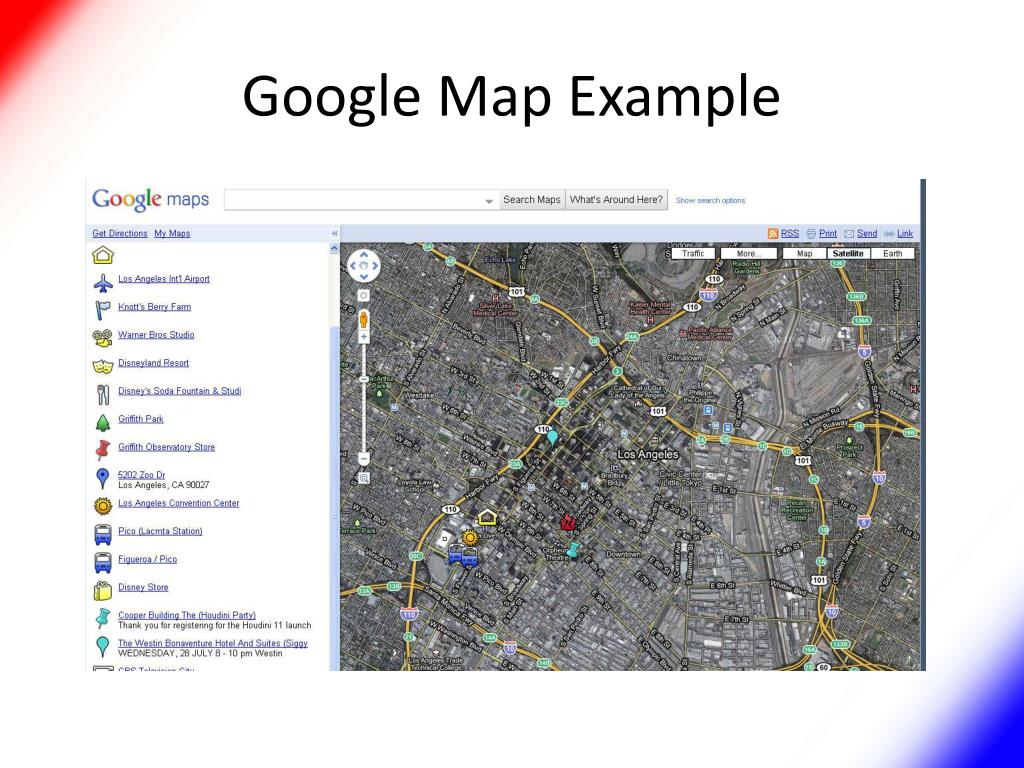Open the Figueroa / Pico link
The image size is (1024, 768).
tap(147, 560)
